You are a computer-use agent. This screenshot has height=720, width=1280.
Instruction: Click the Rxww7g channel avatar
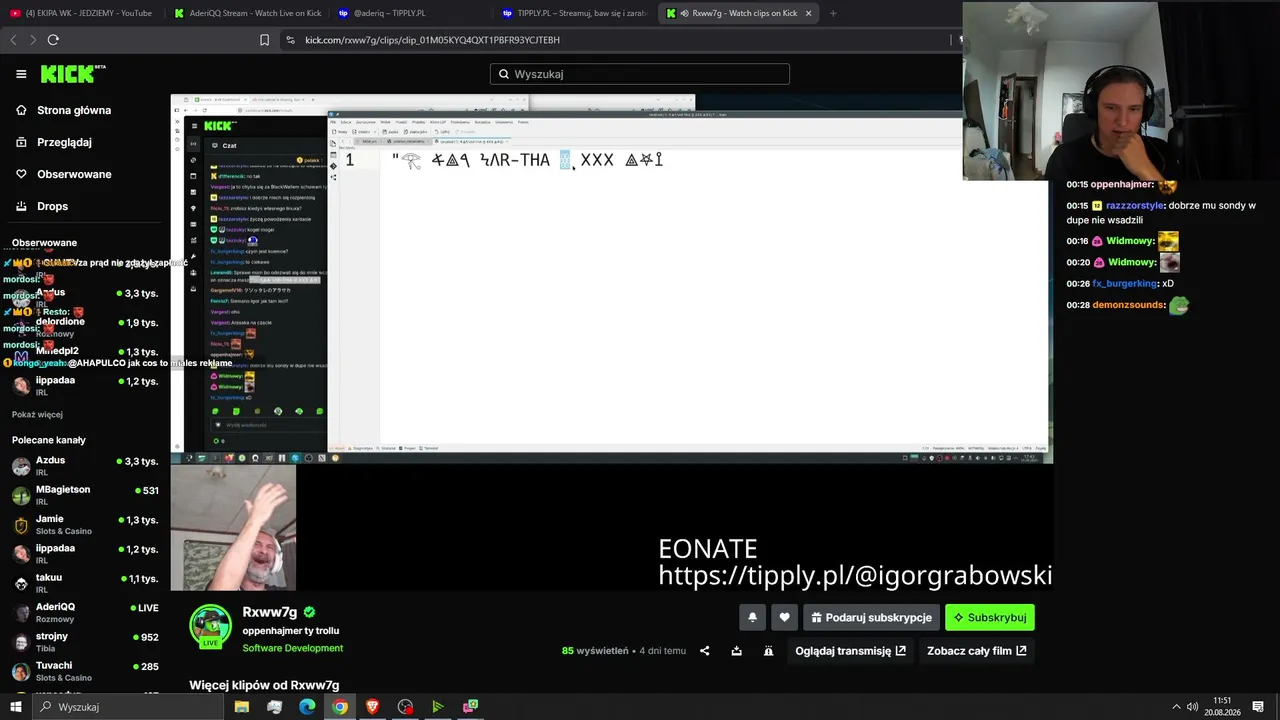211,626
